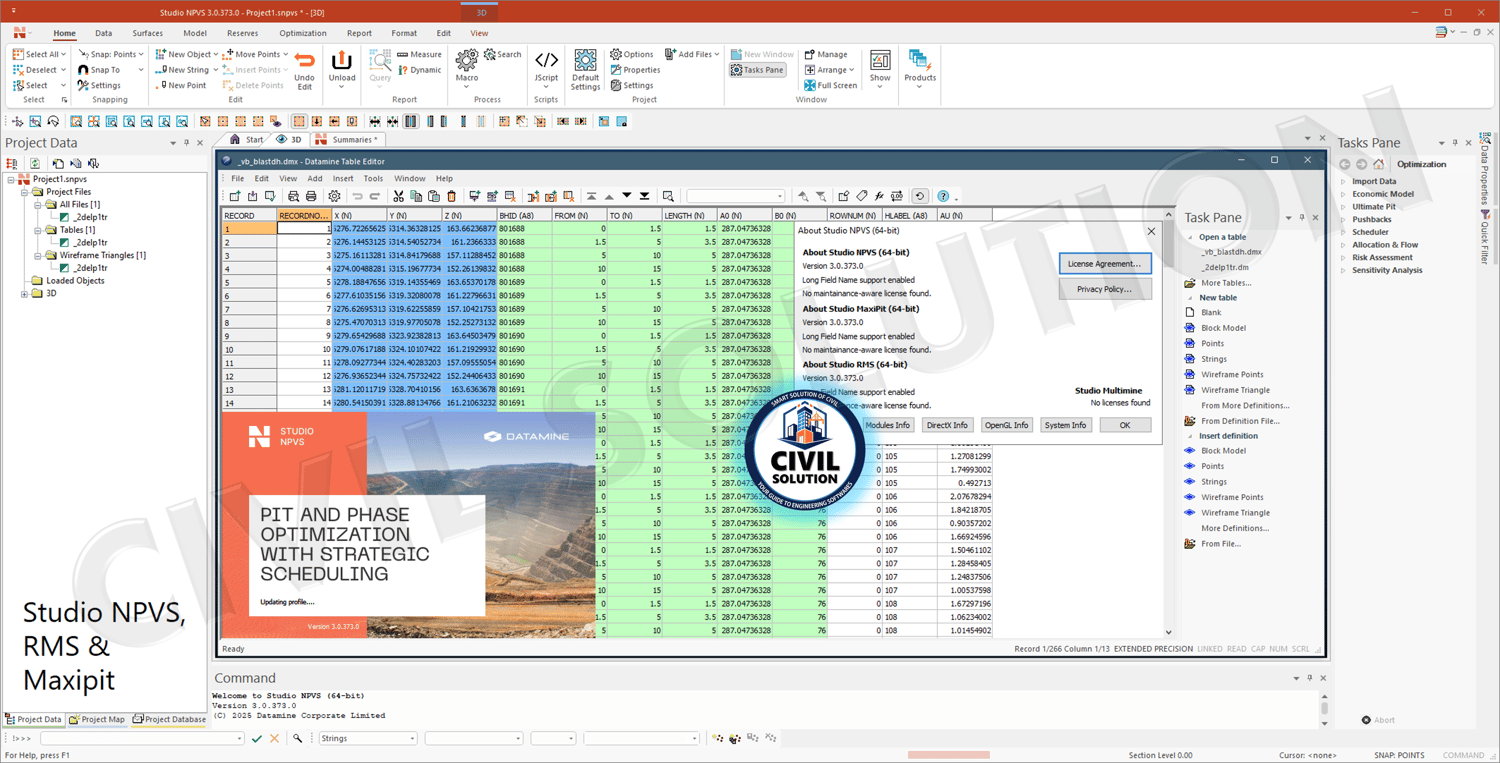Click the Privacy Policy button
This screenshot has height=763, width=1500.
click(1105, 289)
